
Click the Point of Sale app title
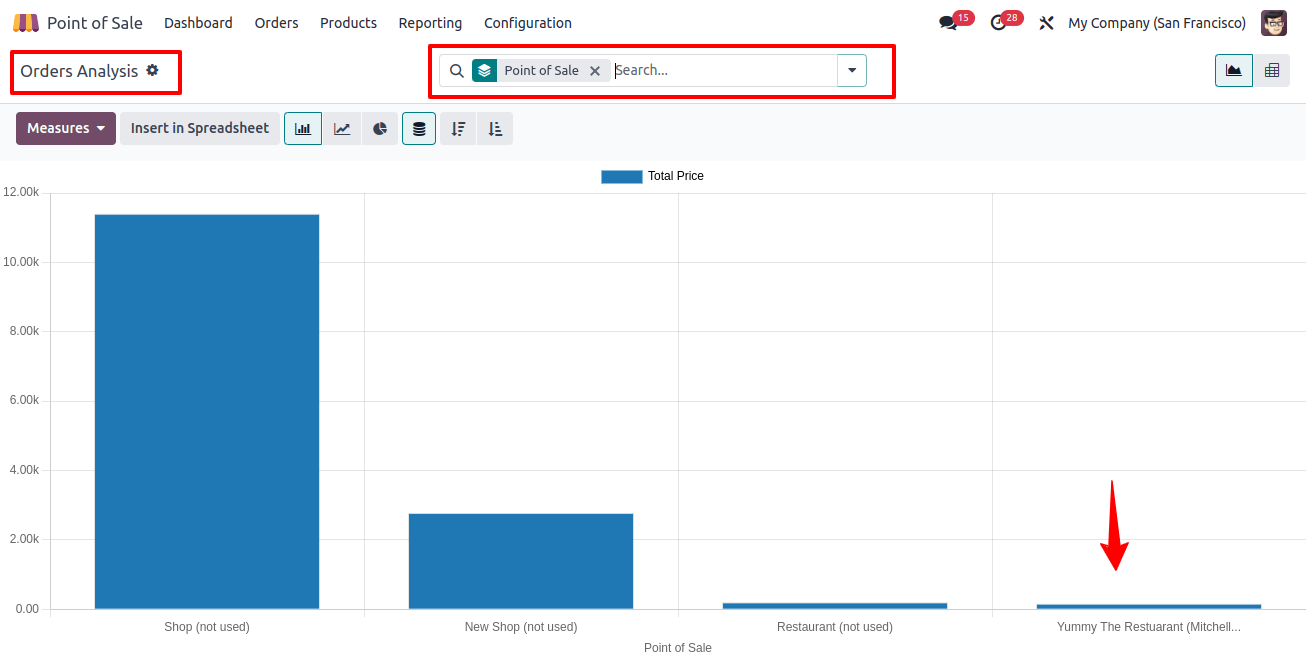pos(95,23)
